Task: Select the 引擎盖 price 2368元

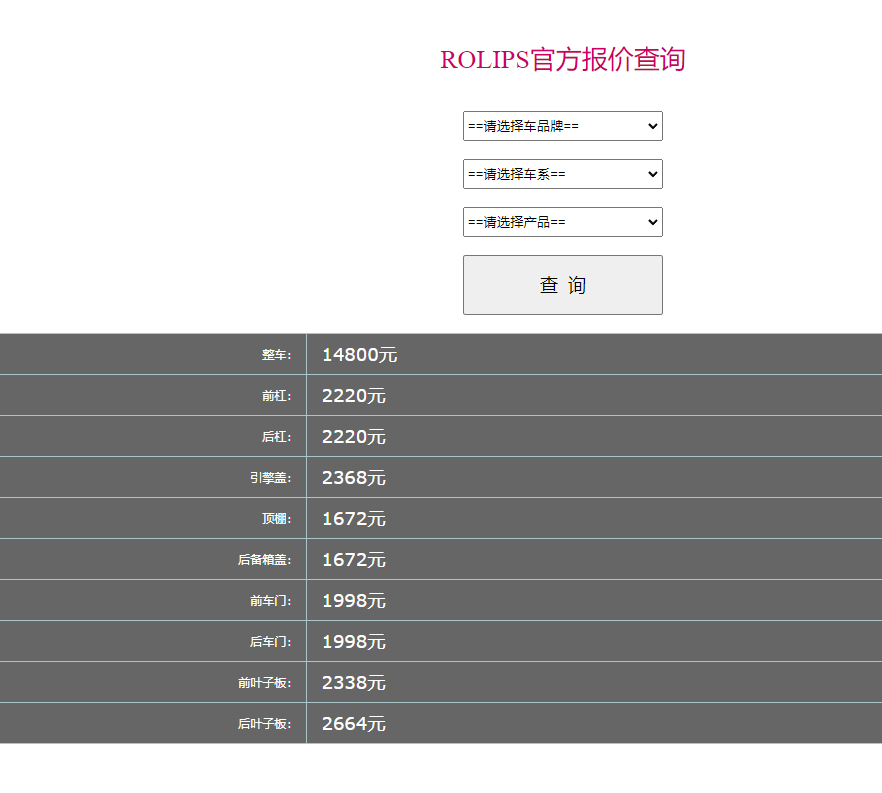Action: click(x=353, y=478)
